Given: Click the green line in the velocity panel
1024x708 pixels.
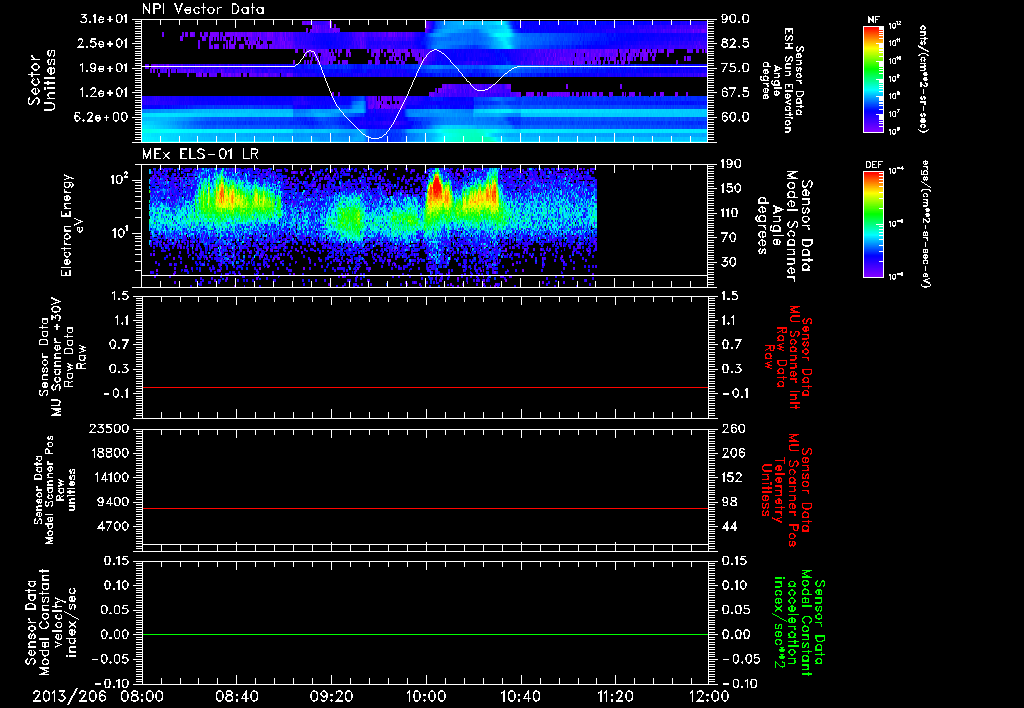Looking at the screenshot, I should (425, 634).
